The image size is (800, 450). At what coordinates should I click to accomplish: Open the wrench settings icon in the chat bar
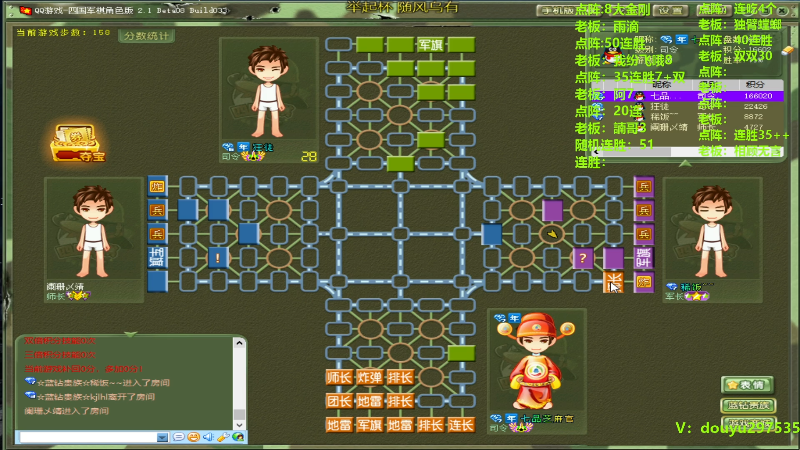(x=222, y=437)
